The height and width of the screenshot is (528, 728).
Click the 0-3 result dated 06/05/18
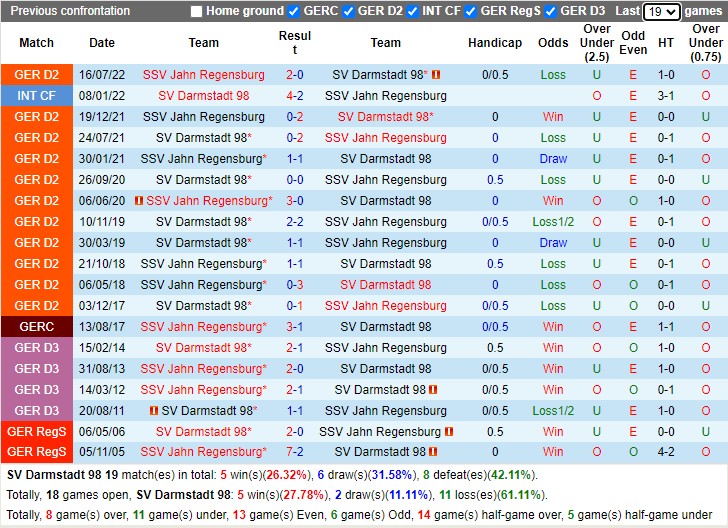click(295, 285)
